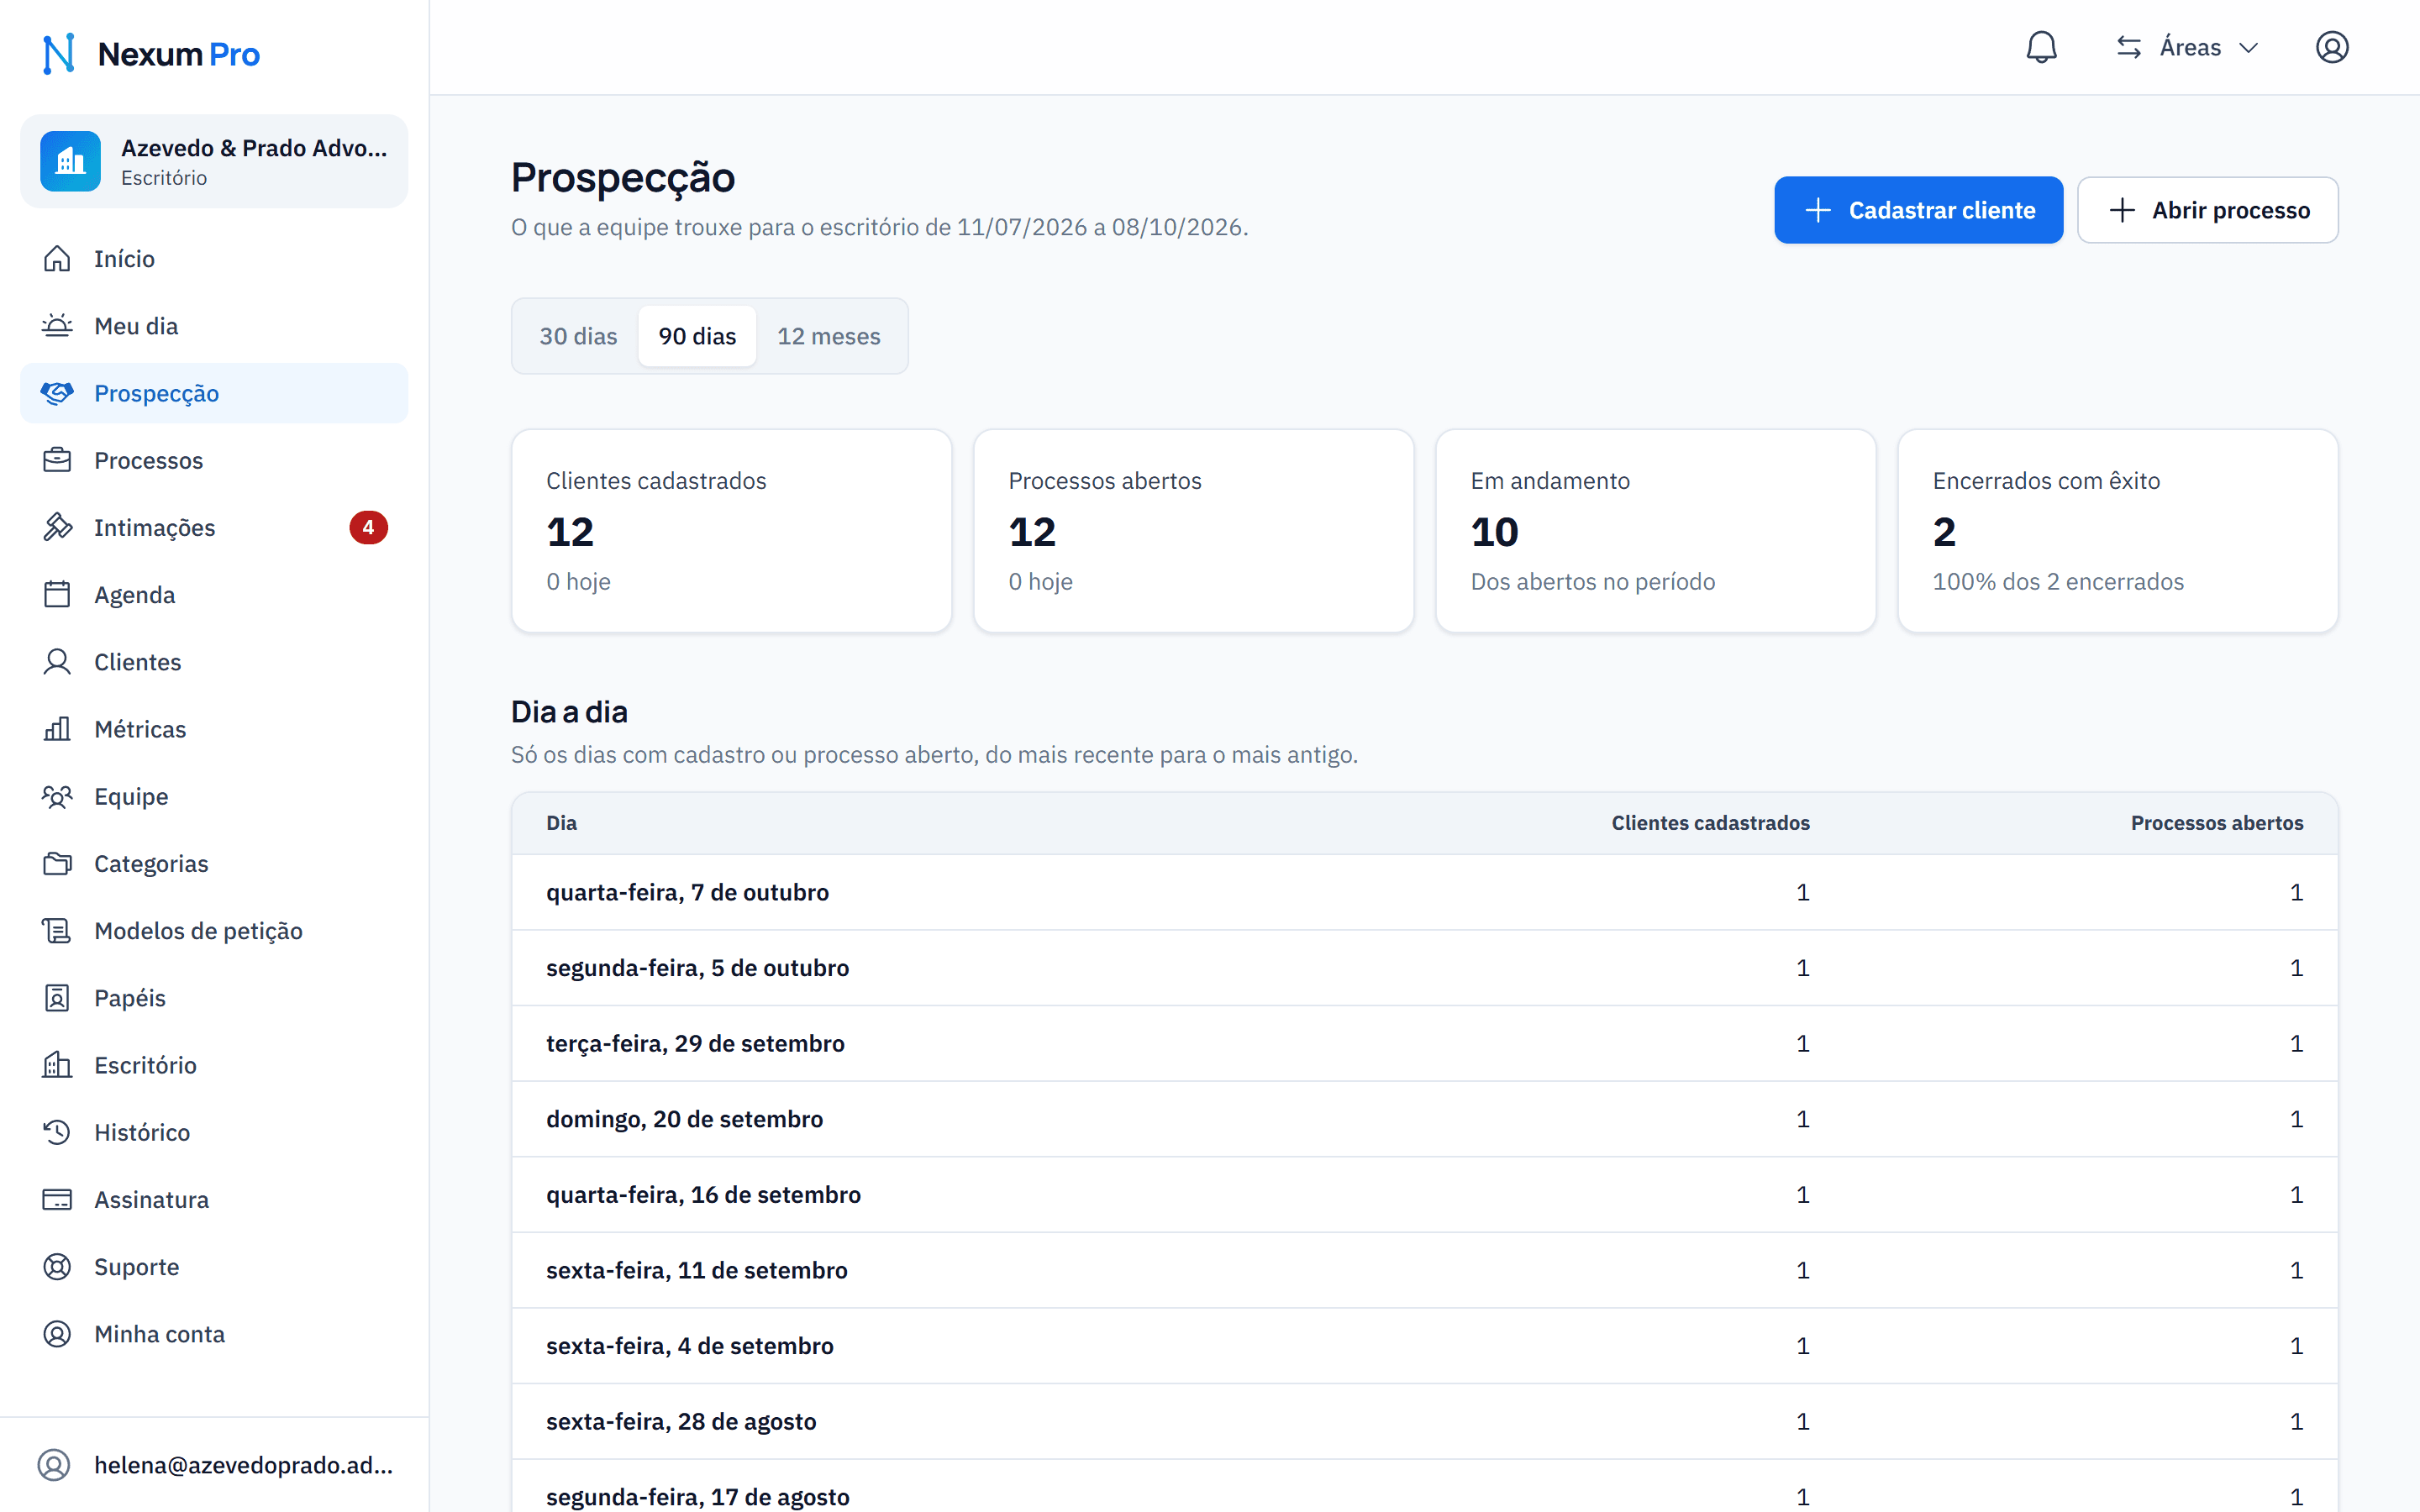Click the row segunda-feira, 5 de outubro
The image size is (2420, 1512).
[x=1424, y=968]
